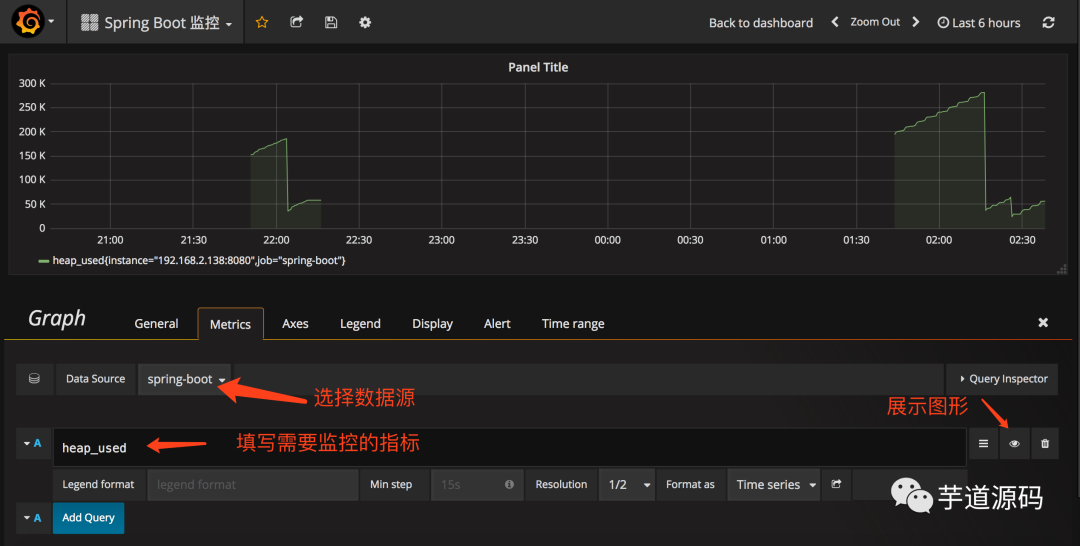Click the Format as label
1080x546 pixels.
[690, 485]
